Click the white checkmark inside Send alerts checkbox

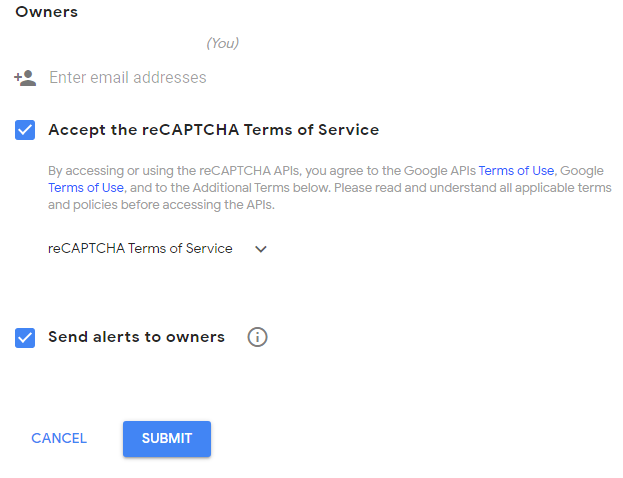tap(25, 338)
